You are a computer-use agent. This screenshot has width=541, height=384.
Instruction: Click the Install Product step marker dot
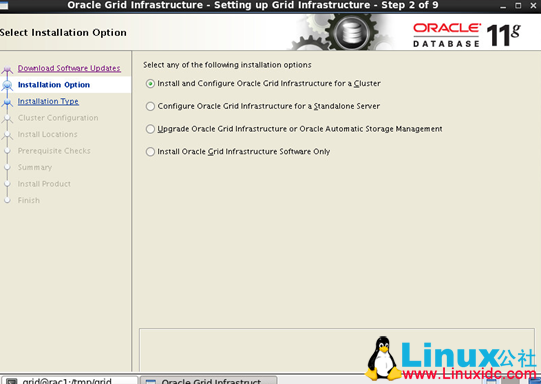[8, 184]
